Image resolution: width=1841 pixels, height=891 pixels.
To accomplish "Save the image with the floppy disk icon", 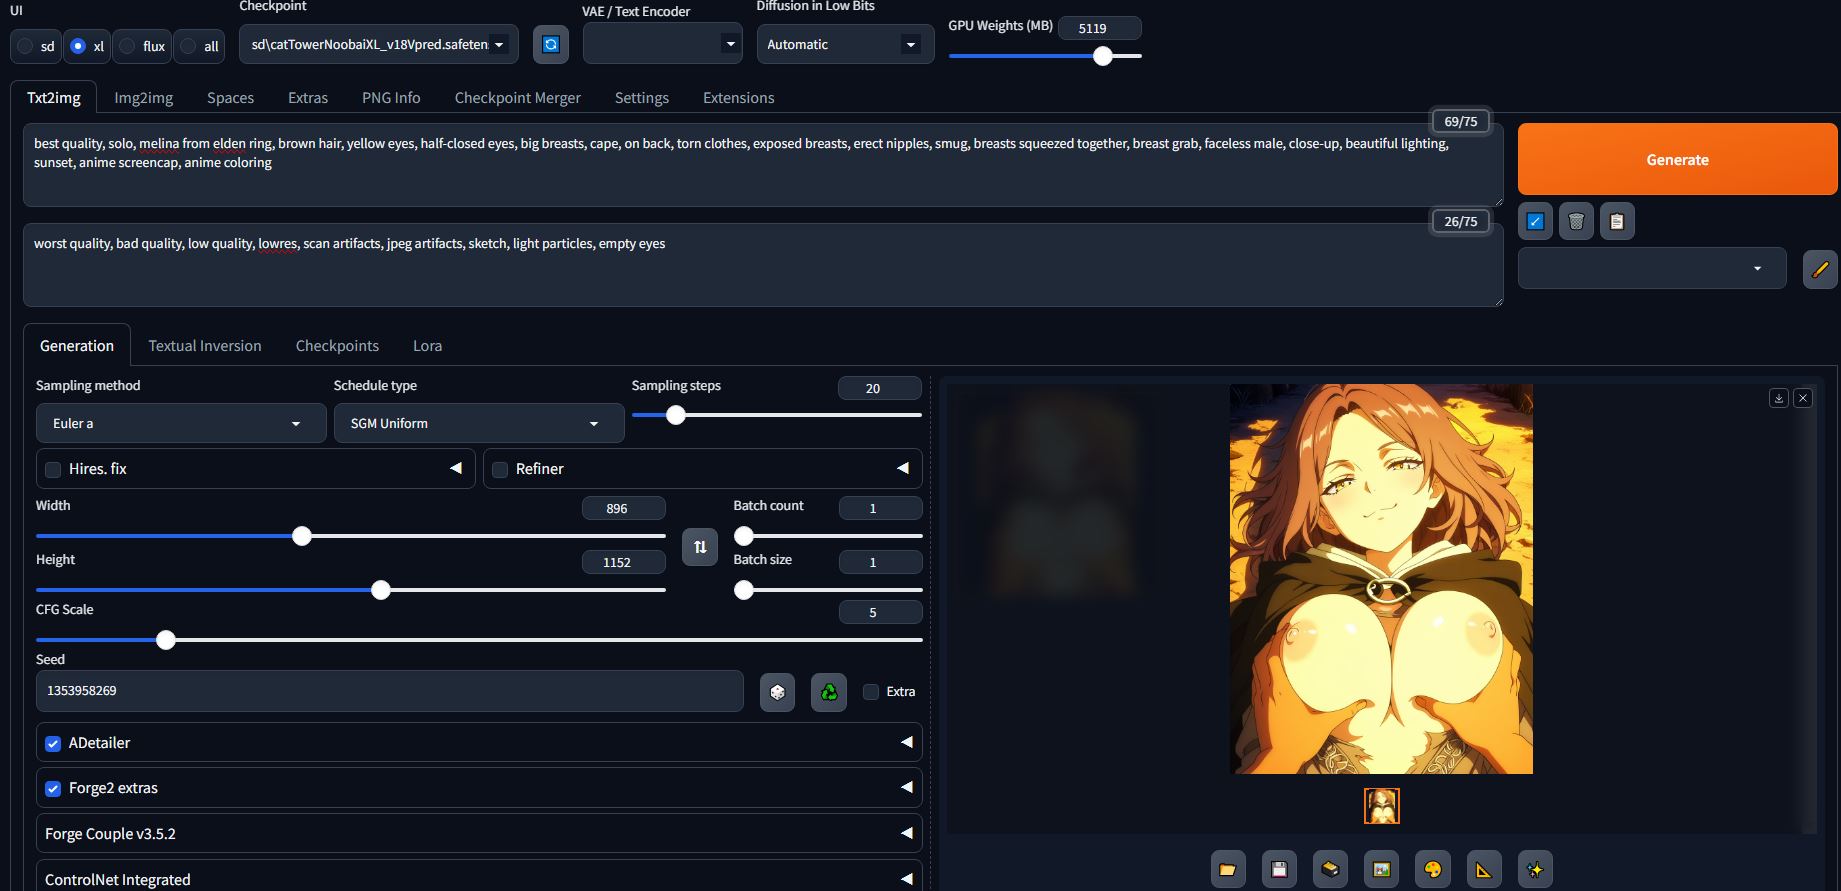I will pyautogui.click(x=1279, y=869).
